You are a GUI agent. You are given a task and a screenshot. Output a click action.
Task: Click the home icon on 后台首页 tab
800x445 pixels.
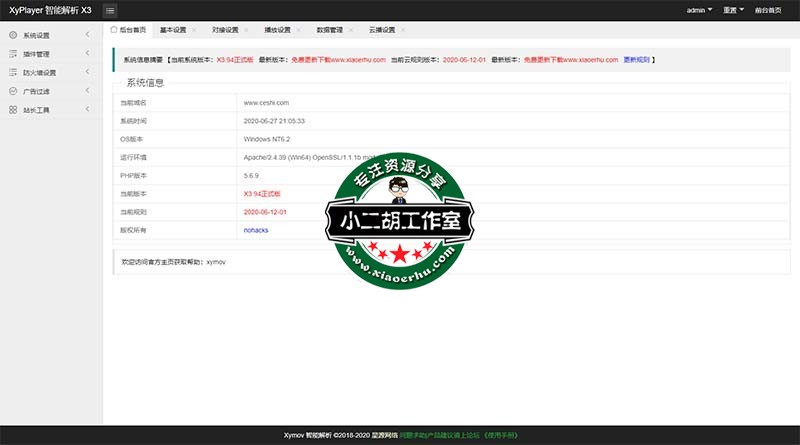[115, 30]
